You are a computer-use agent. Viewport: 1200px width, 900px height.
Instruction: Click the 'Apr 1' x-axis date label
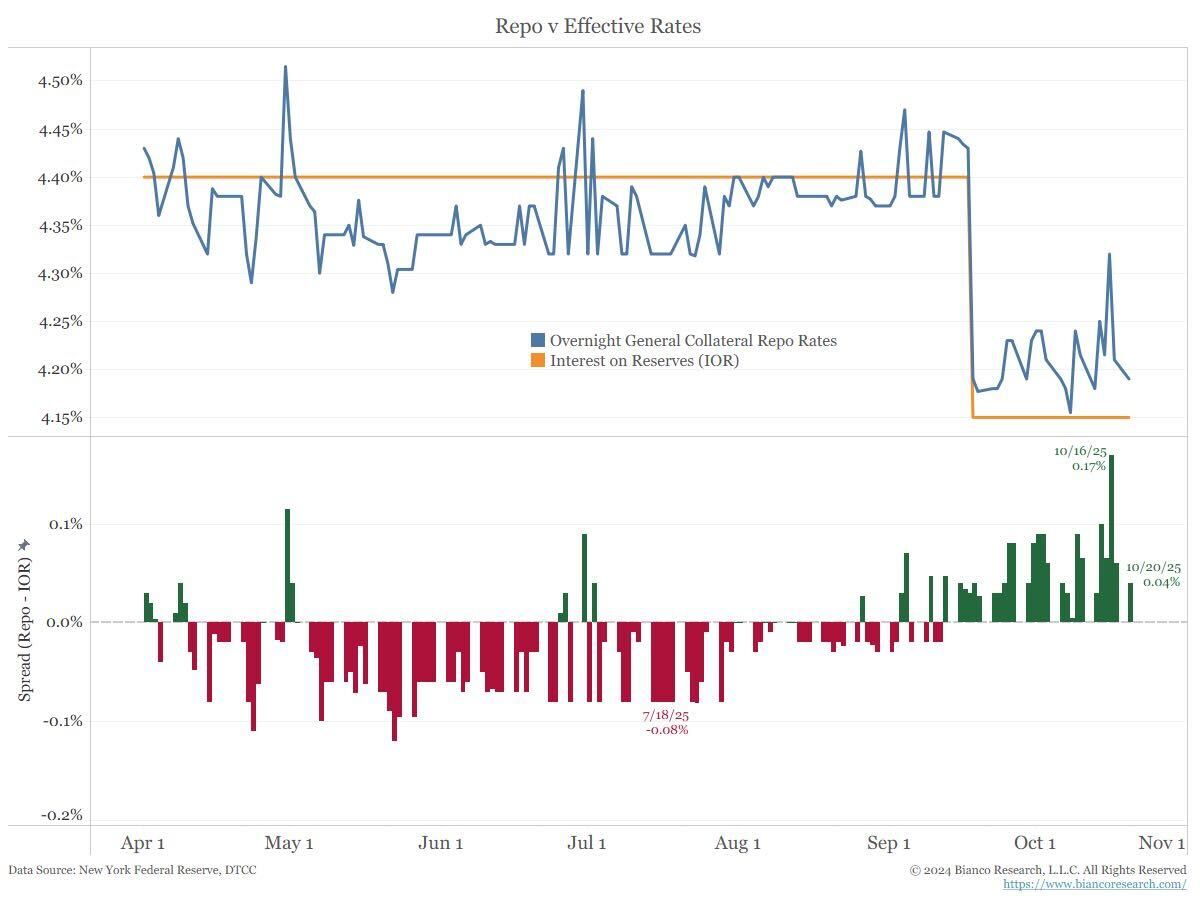[x=142, y=843]
